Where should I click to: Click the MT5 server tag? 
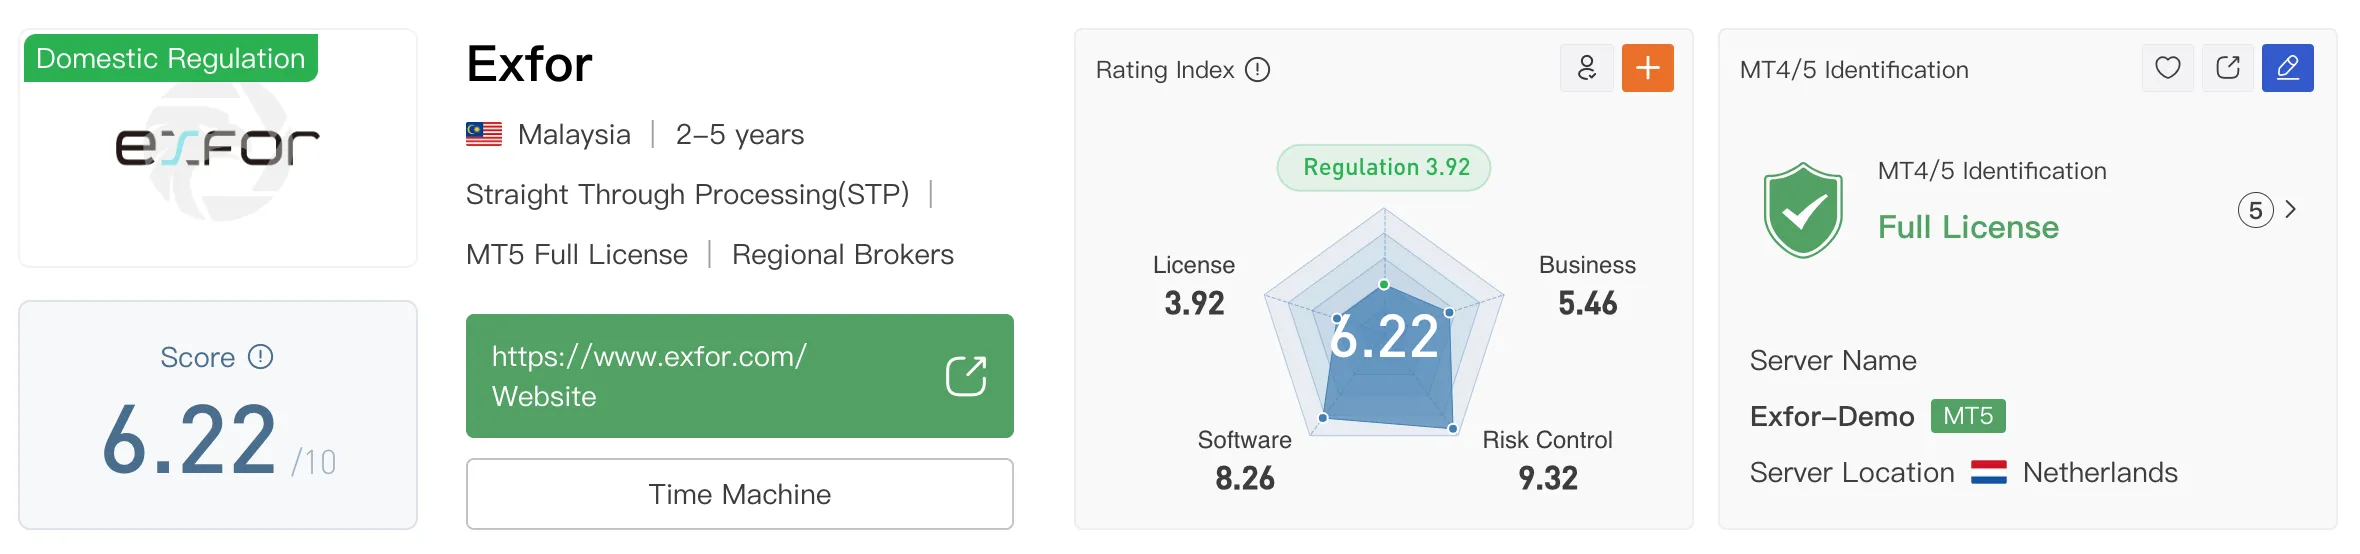[x=1968, y=416]
